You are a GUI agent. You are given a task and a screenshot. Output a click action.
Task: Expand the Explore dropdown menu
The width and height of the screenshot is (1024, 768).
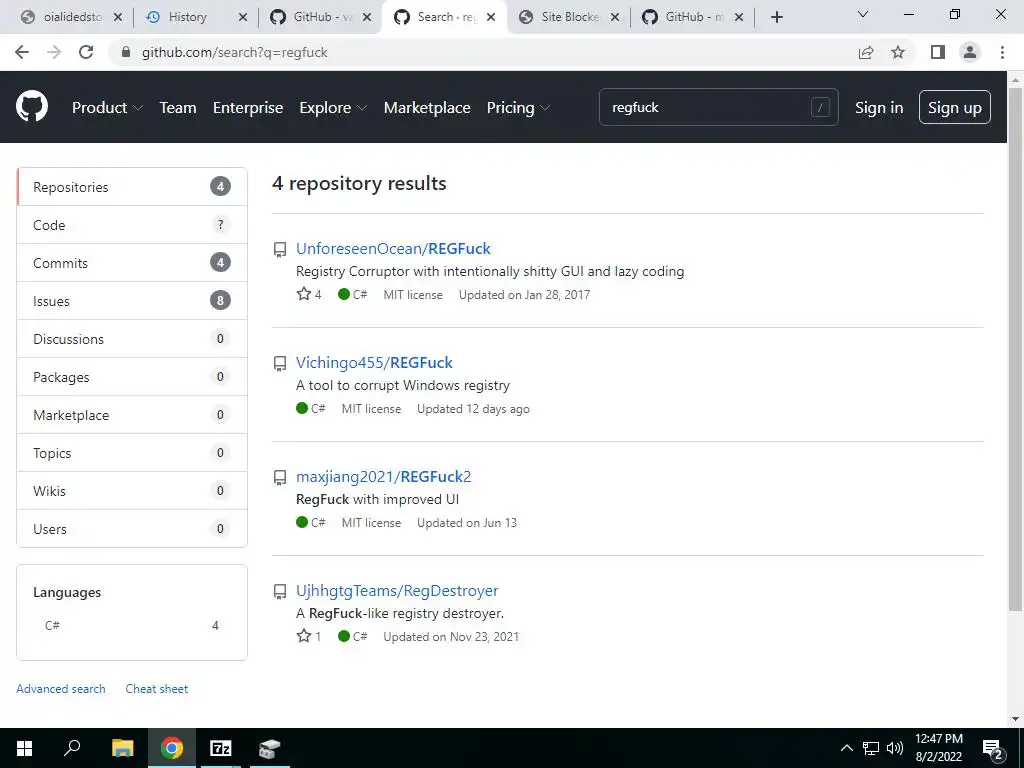coord(333,108)
